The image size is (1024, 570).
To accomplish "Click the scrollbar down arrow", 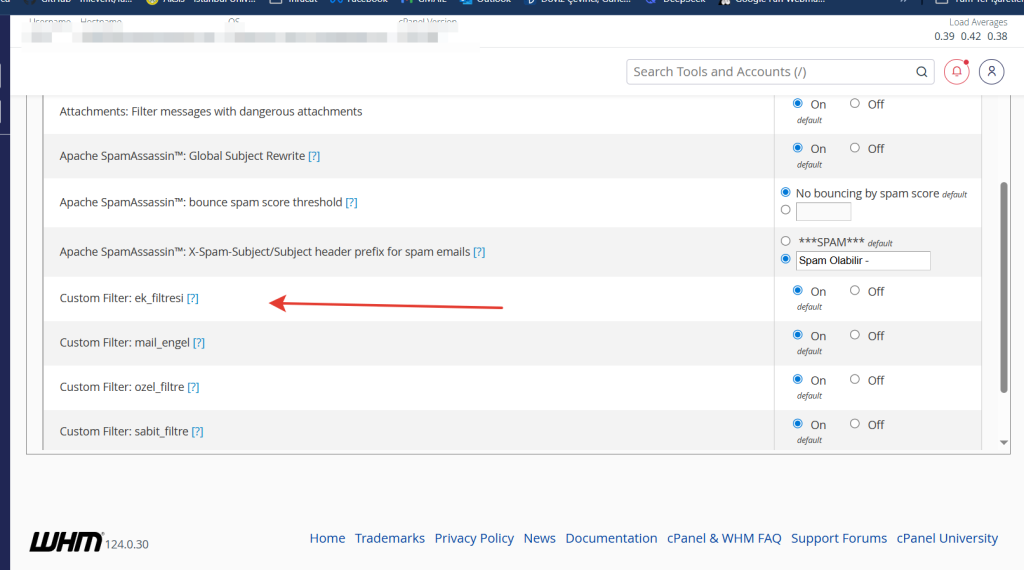I will (x=1004, y=443).
